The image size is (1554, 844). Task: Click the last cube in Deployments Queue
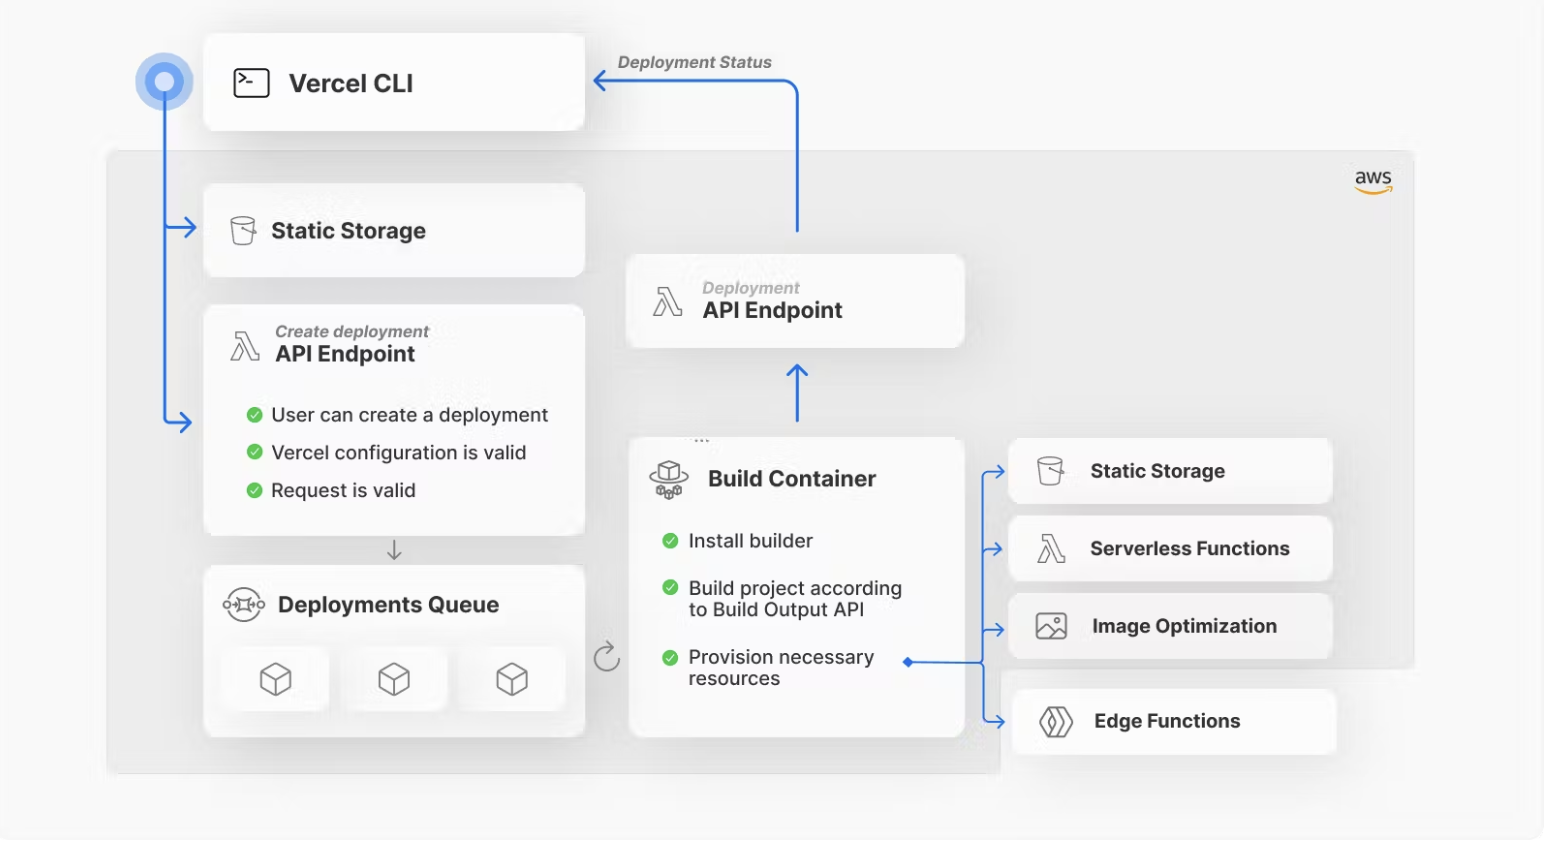tap(512, 680)
